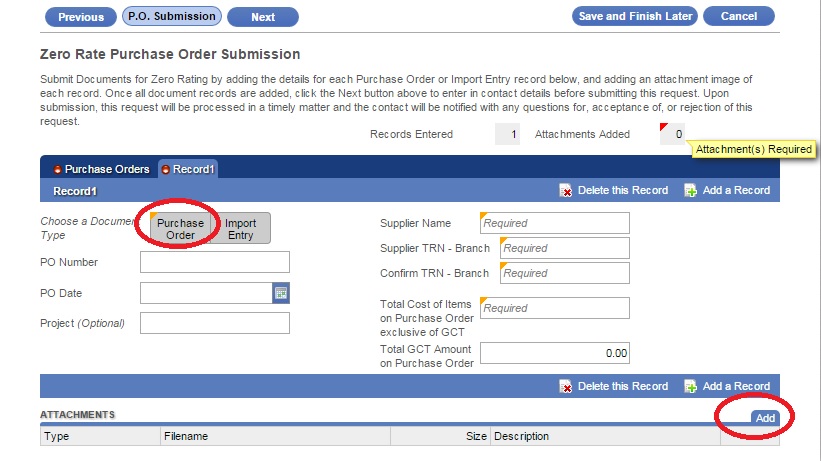This screenshot has height=461, width=821.
Task: Add an attachment with the Add button
Action: pyautogui.click(x=765, y=418)
